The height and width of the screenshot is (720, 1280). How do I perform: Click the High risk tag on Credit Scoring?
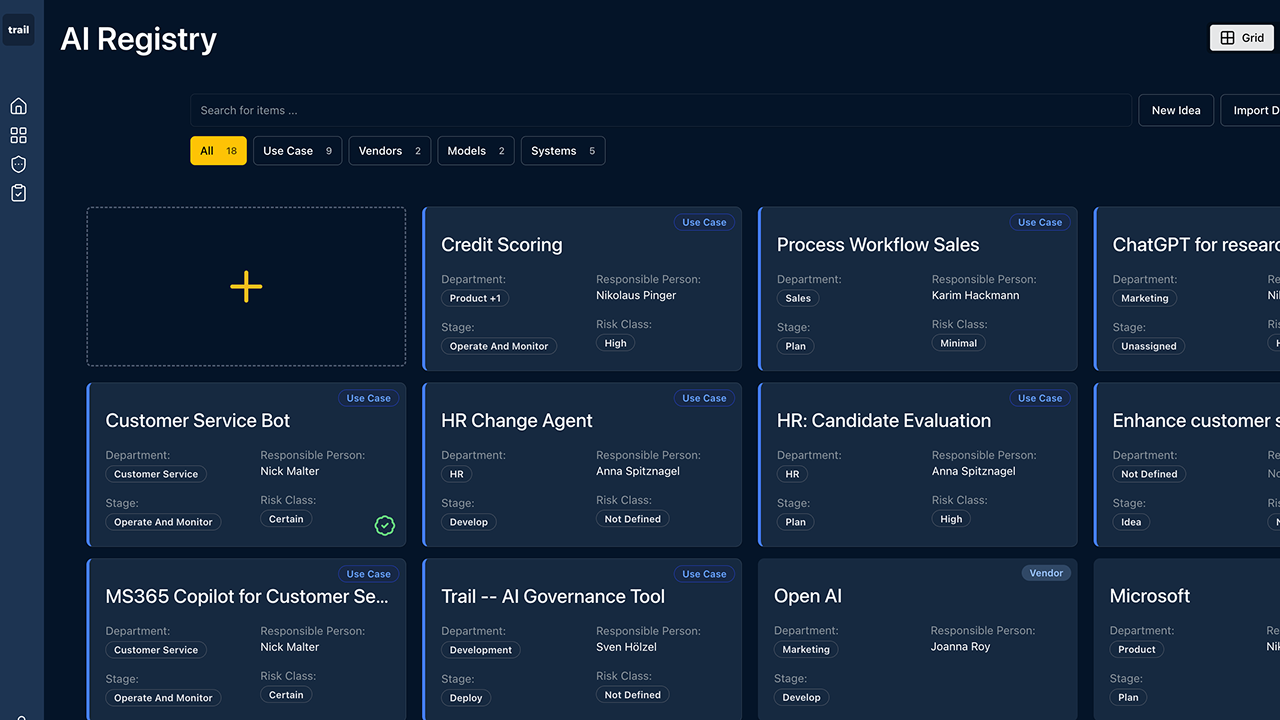click(x=616, y=343)
